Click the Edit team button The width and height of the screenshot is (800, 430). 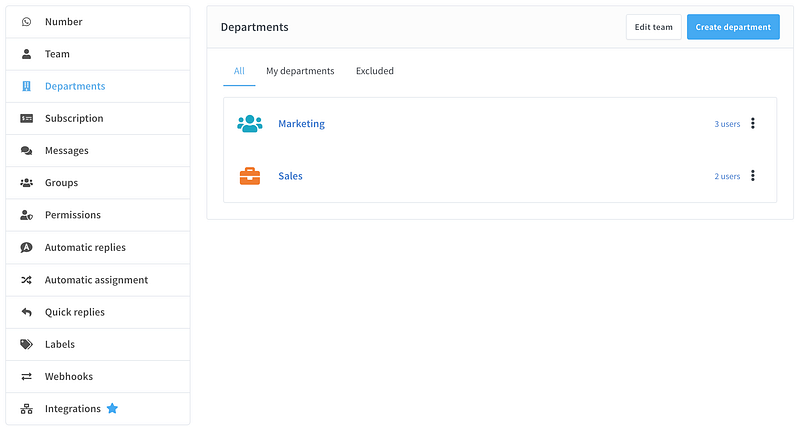pos(654,27)
